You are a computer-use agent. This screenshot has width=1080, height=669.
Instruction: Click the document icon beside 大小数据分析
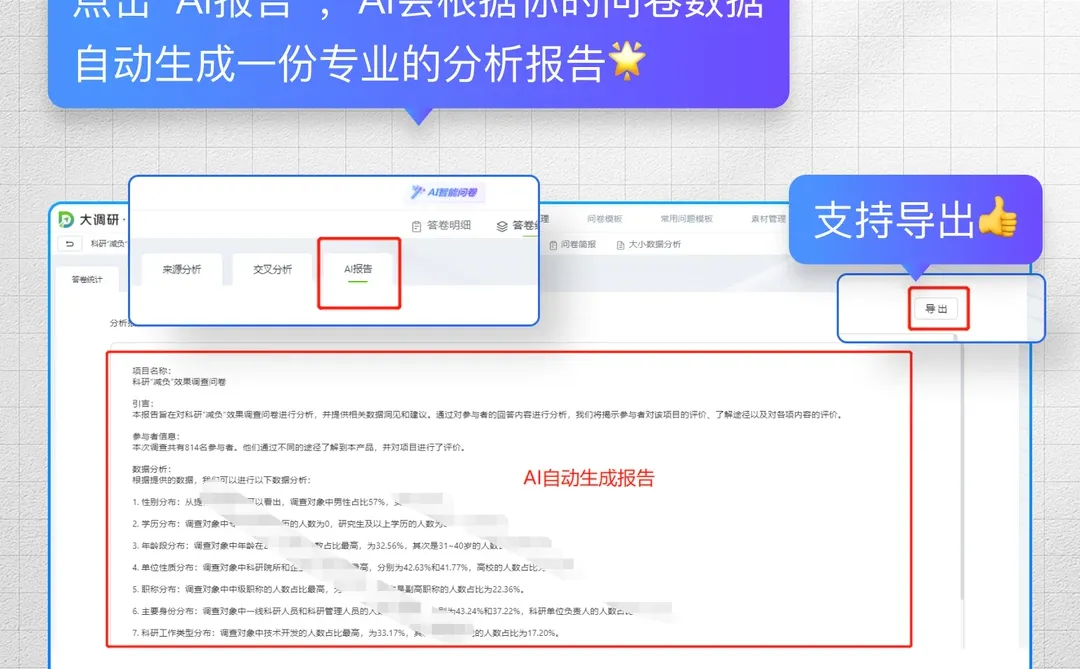(620, 244)
